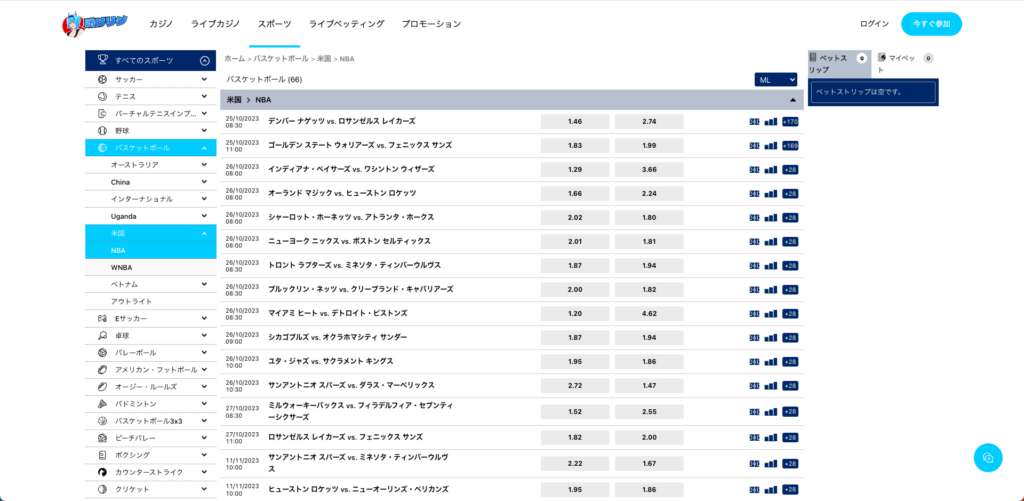Select the スポーツ top navigation tab
The height and width of the screenshot is (501, 1024).
click(274, 24)
